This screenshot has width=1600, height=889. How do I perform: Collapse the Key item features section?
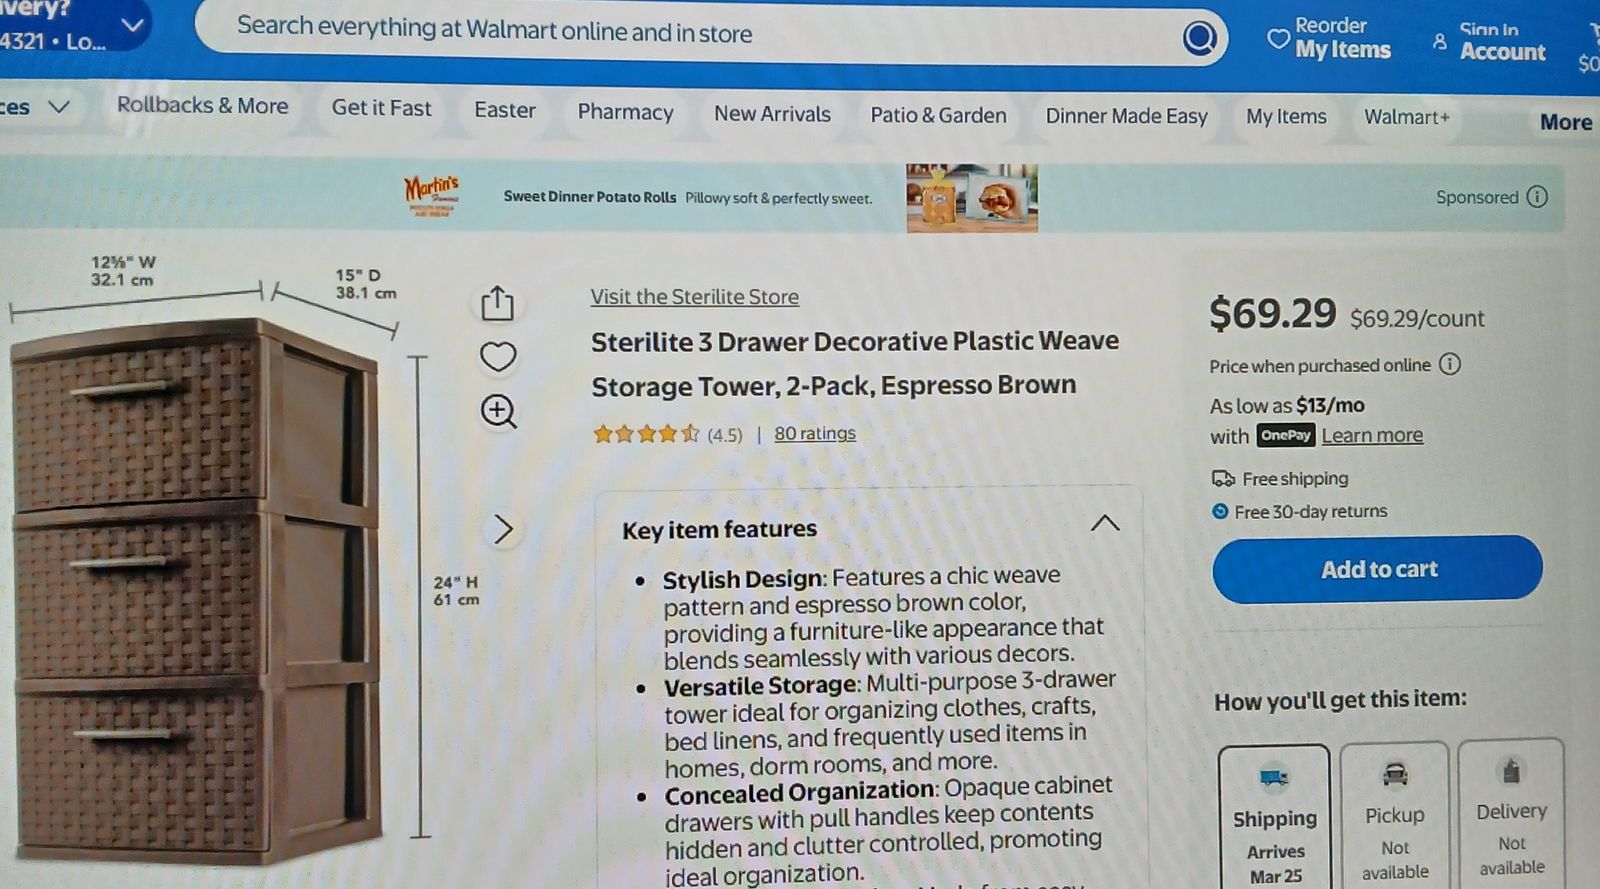pos(1105,523)
